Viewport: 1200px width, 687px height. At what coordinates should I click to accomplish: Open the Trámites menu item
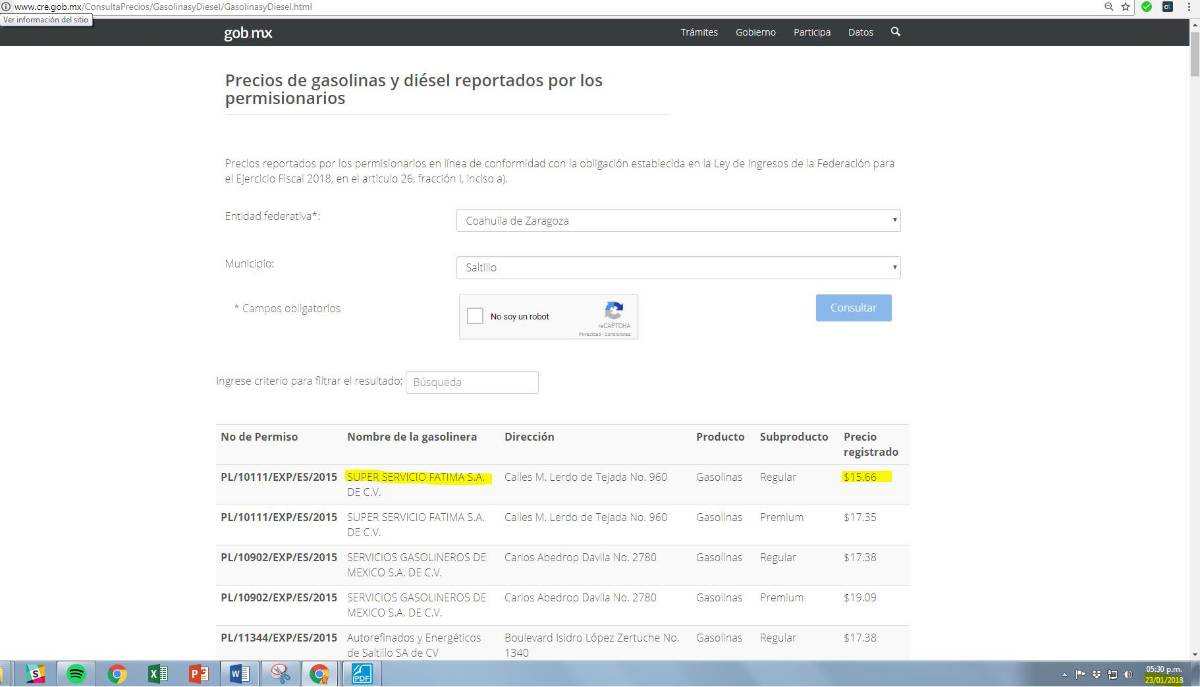(699, 32)
